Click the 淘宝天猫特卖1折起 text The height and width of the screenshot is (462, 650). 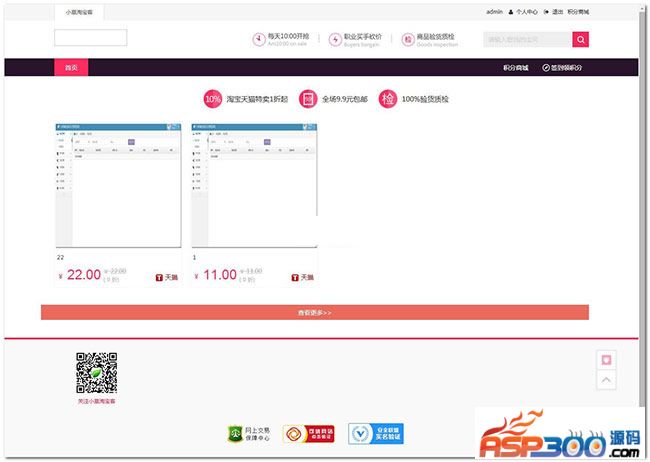click(257, 99)
